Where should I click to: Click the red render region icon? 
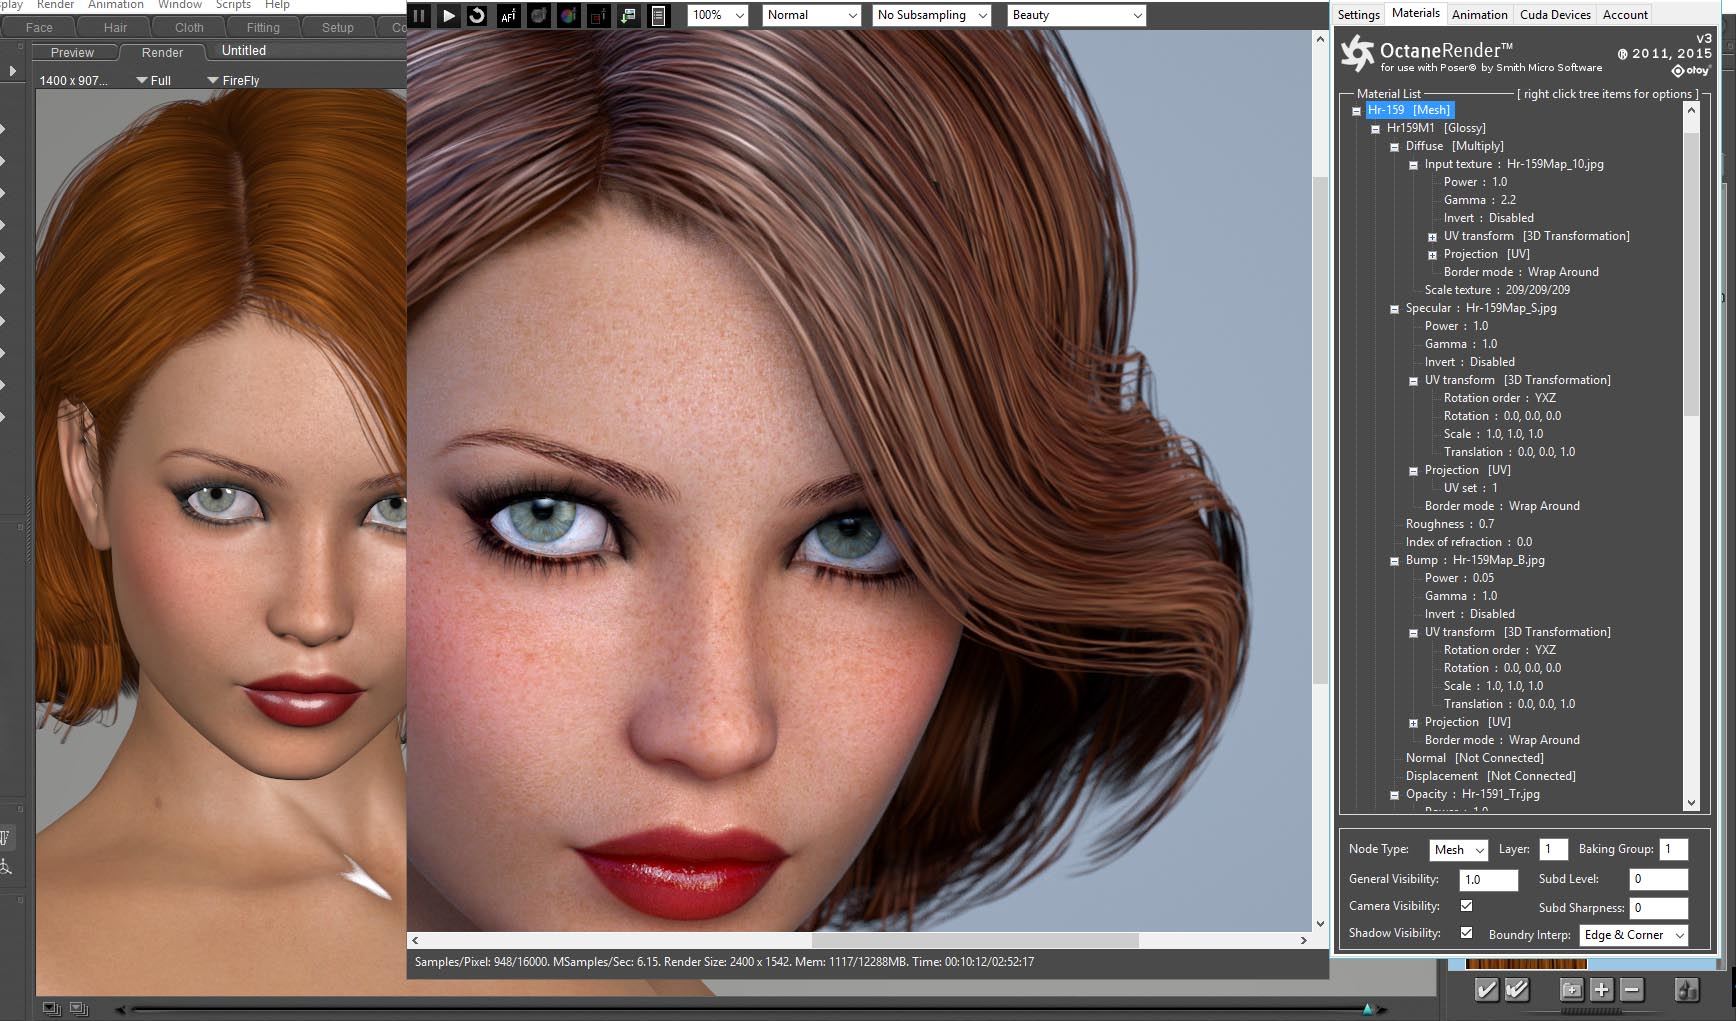tap(598, 15)
